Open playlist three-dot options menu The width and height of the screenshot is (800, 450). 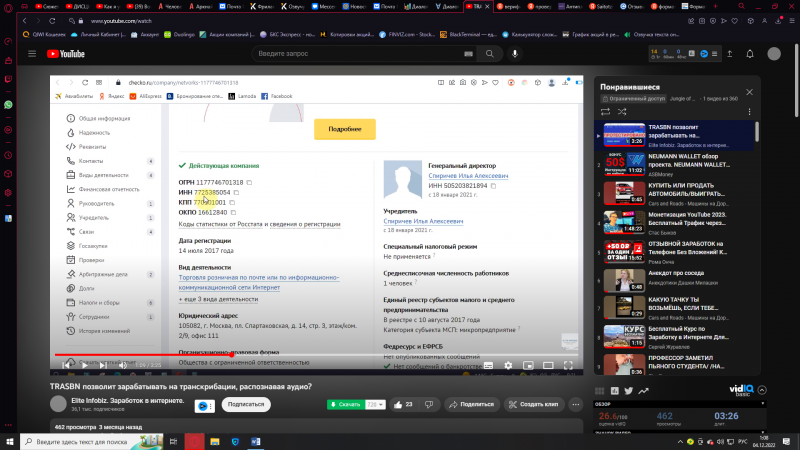pos(749,112)
